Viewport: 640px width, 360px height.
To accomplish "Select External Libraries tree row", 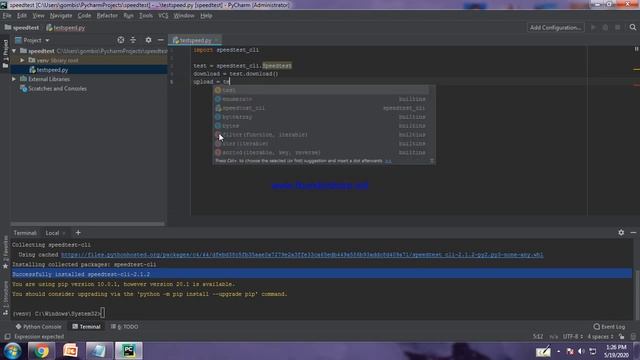I will [x=89, y=79].
